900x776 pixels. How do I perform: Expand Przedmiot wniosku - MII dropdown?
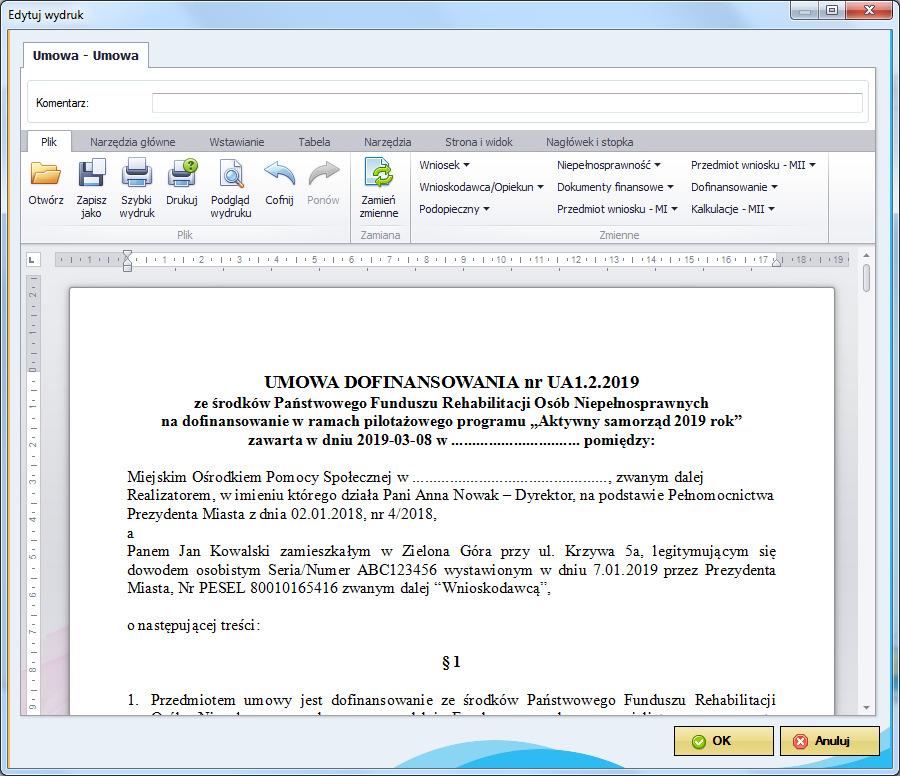[x=753, y=165]
